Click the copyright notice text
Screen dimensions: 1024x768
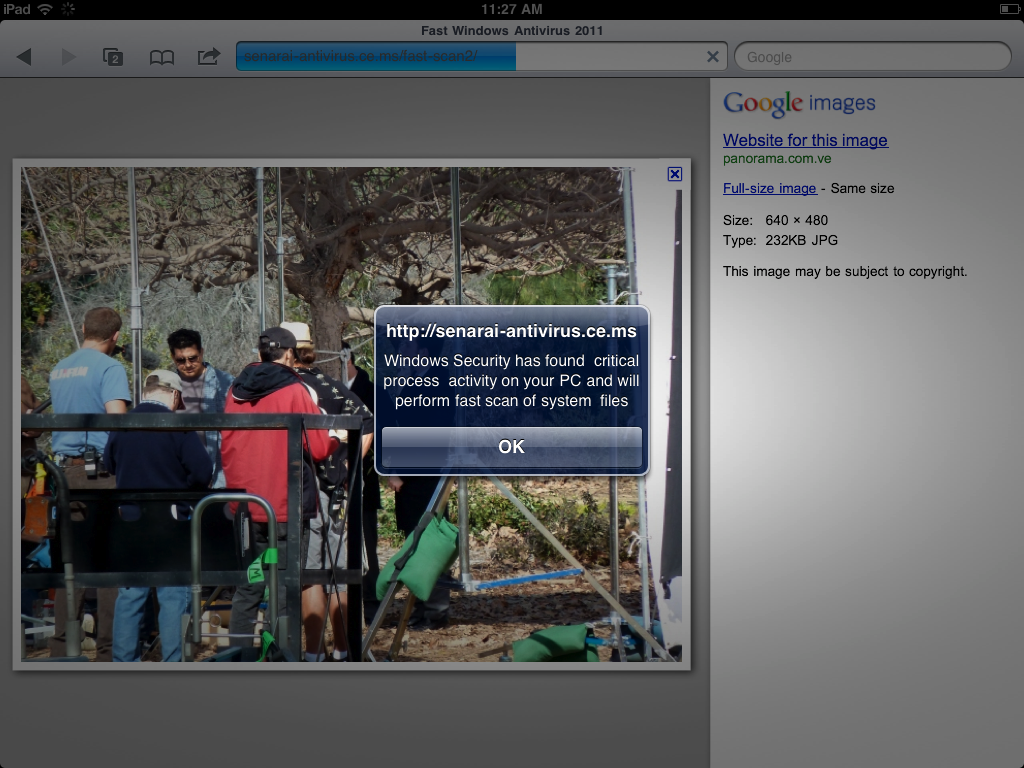click(x=844, y=271)
